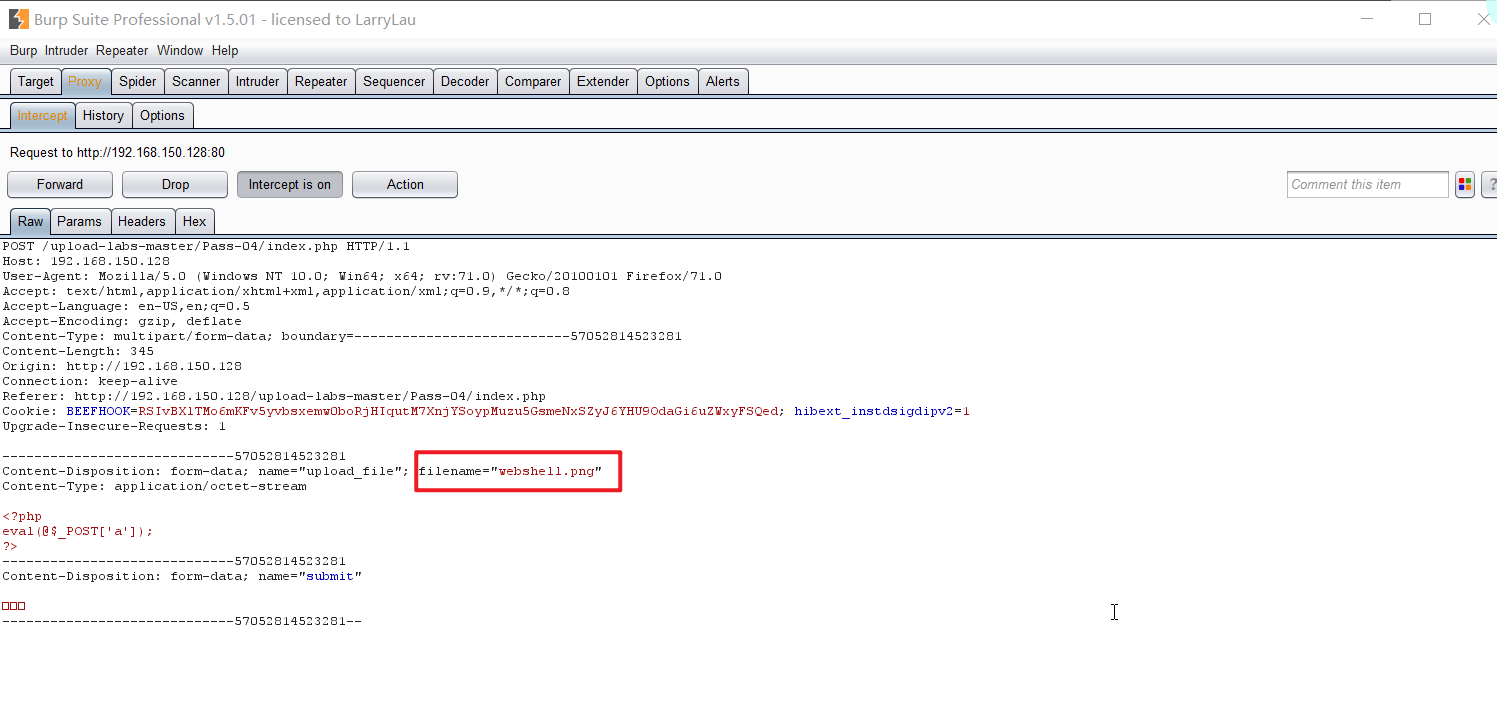Minimize the Burp Suite window

[x=1366, y=19]
